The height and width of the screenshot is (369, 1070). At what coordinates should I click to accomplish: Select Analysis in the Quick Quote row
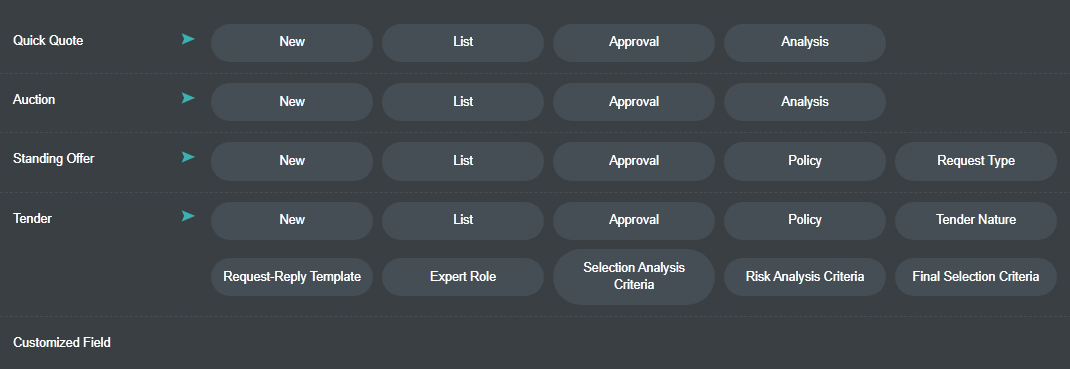pyautogui.click(x=805, y=42)
